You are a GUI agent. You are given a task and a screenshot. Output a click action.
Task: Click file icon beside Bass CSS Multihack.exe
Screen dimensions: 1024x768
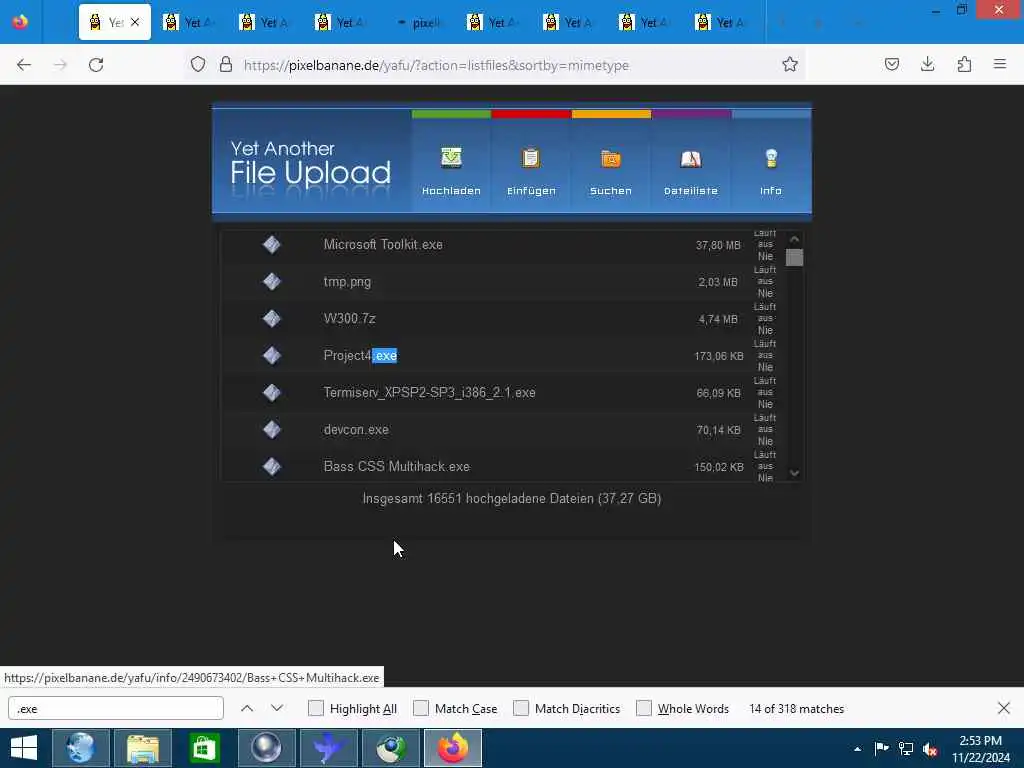pyautogui.click(x=272, y=467)
